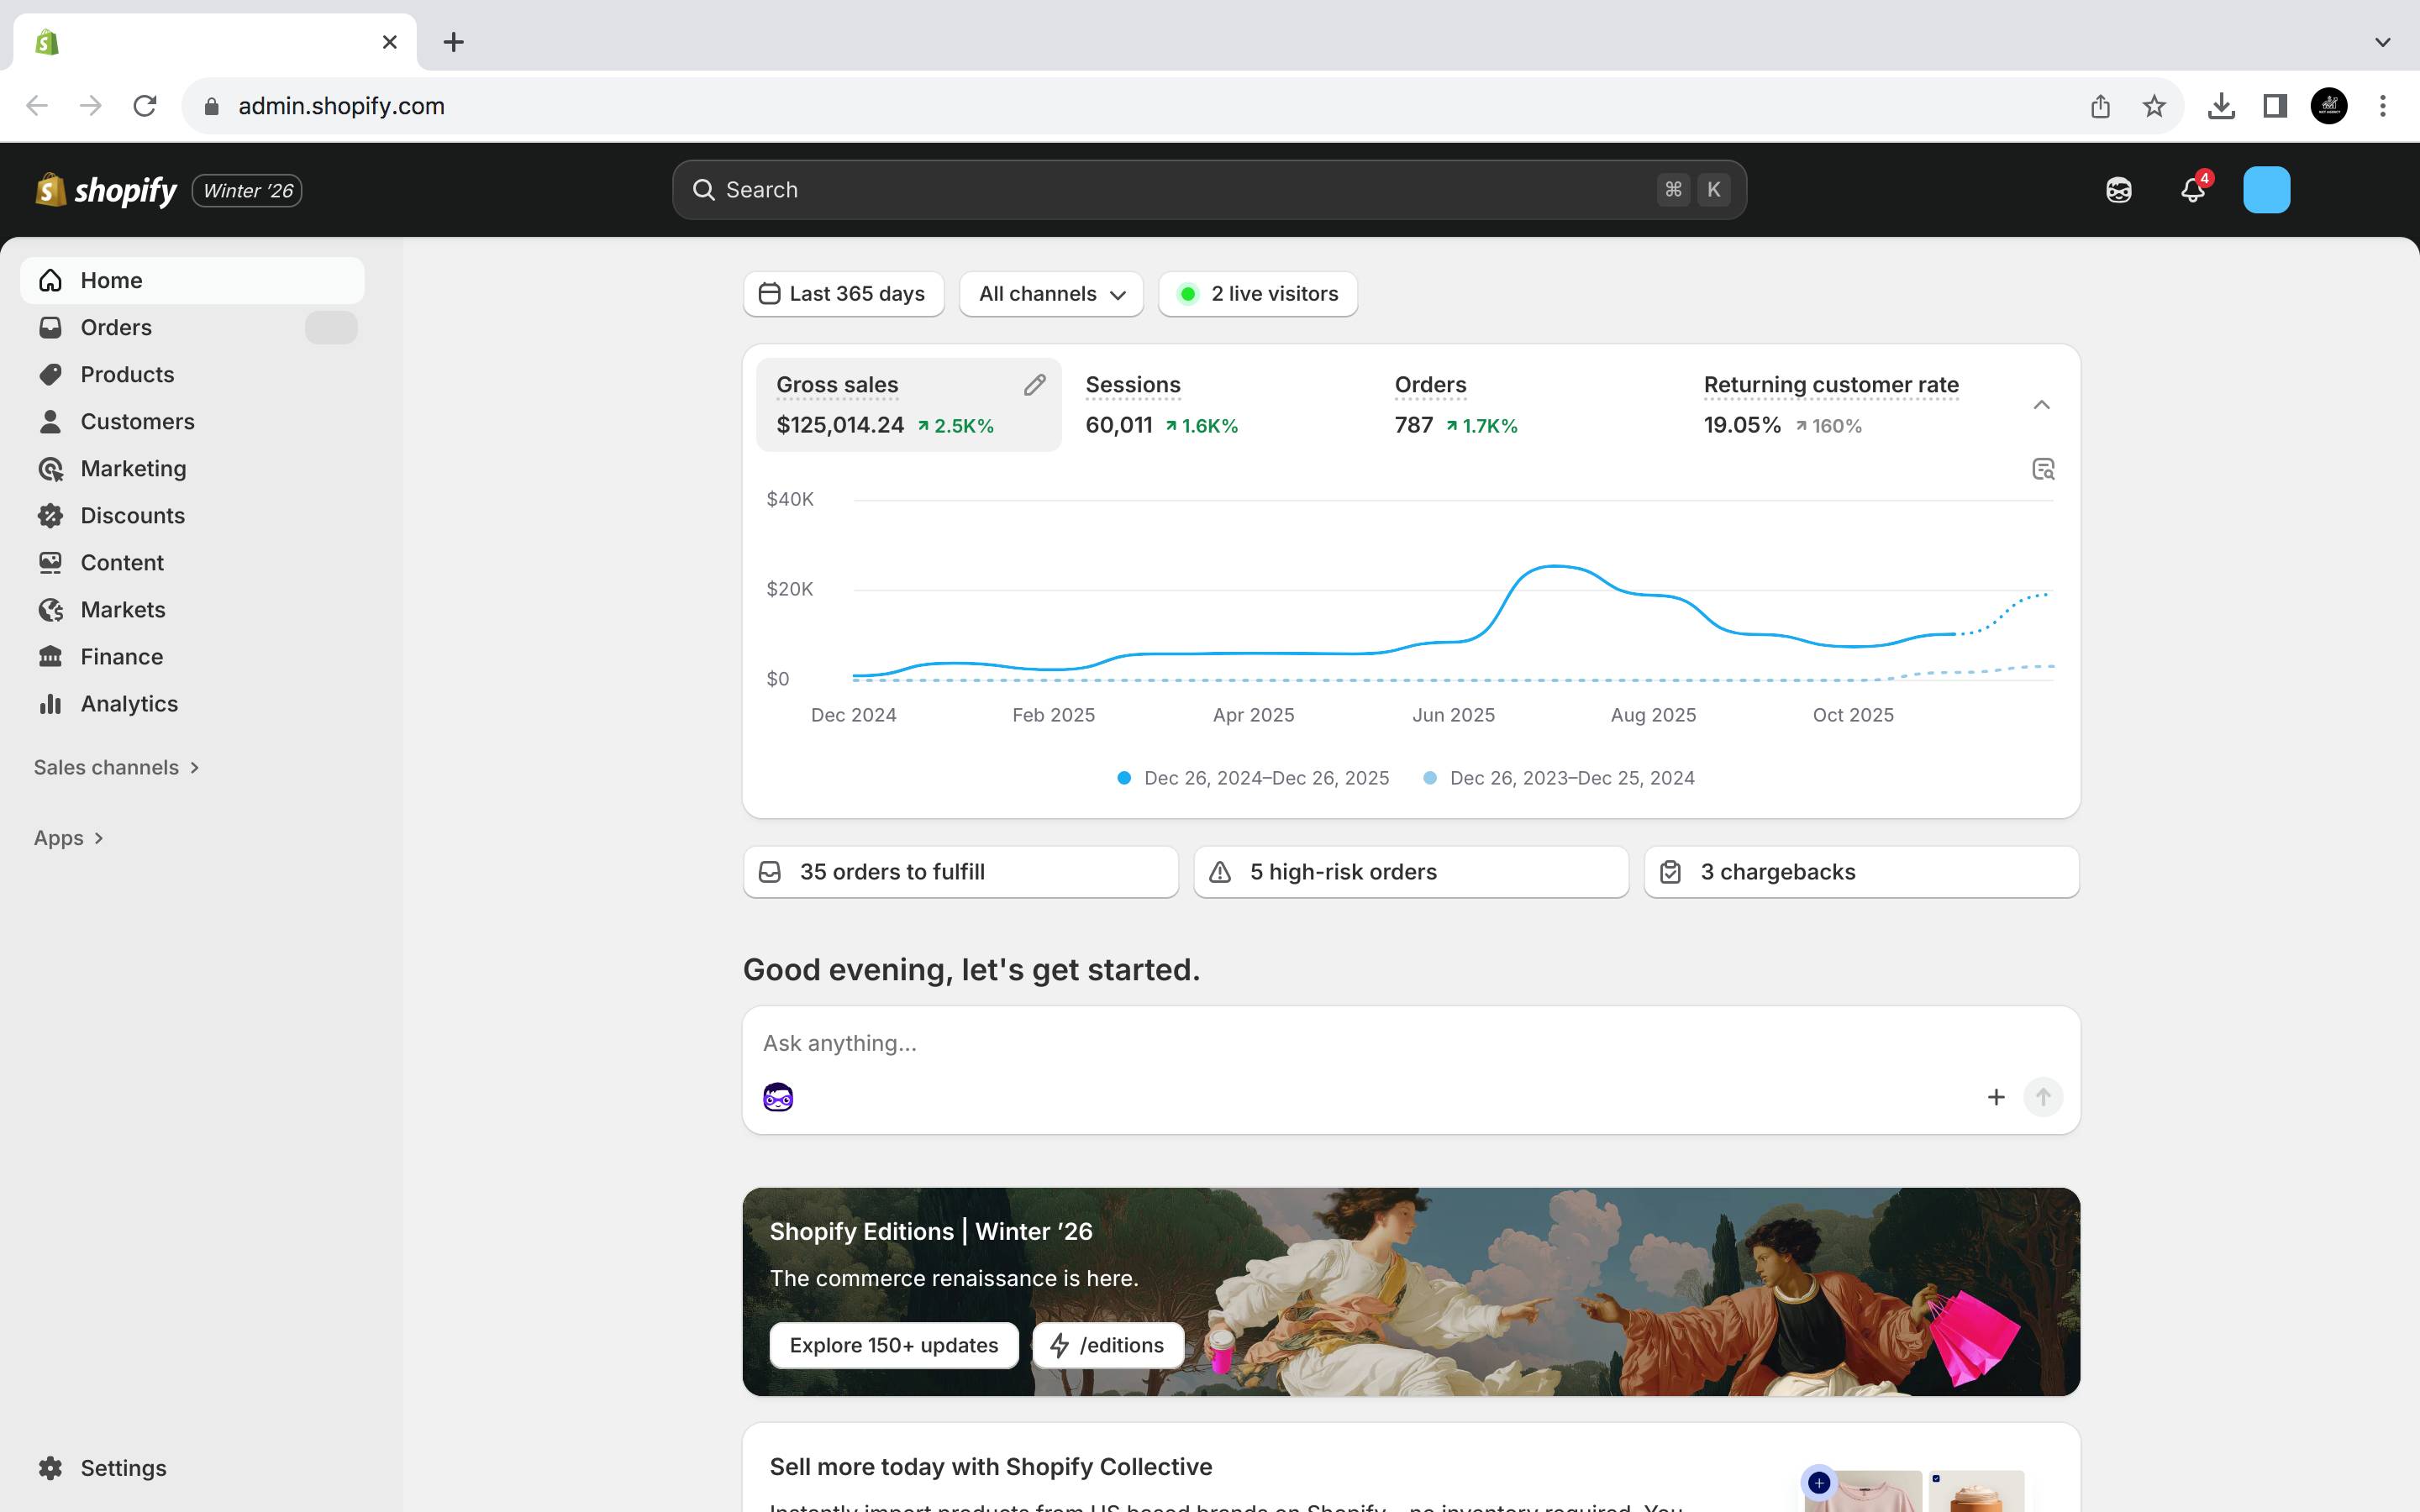The width and height of the screenshot is (2420, 1512).
Task: Select the Products icon in the sidebar
Action: [x=51, y=374]
